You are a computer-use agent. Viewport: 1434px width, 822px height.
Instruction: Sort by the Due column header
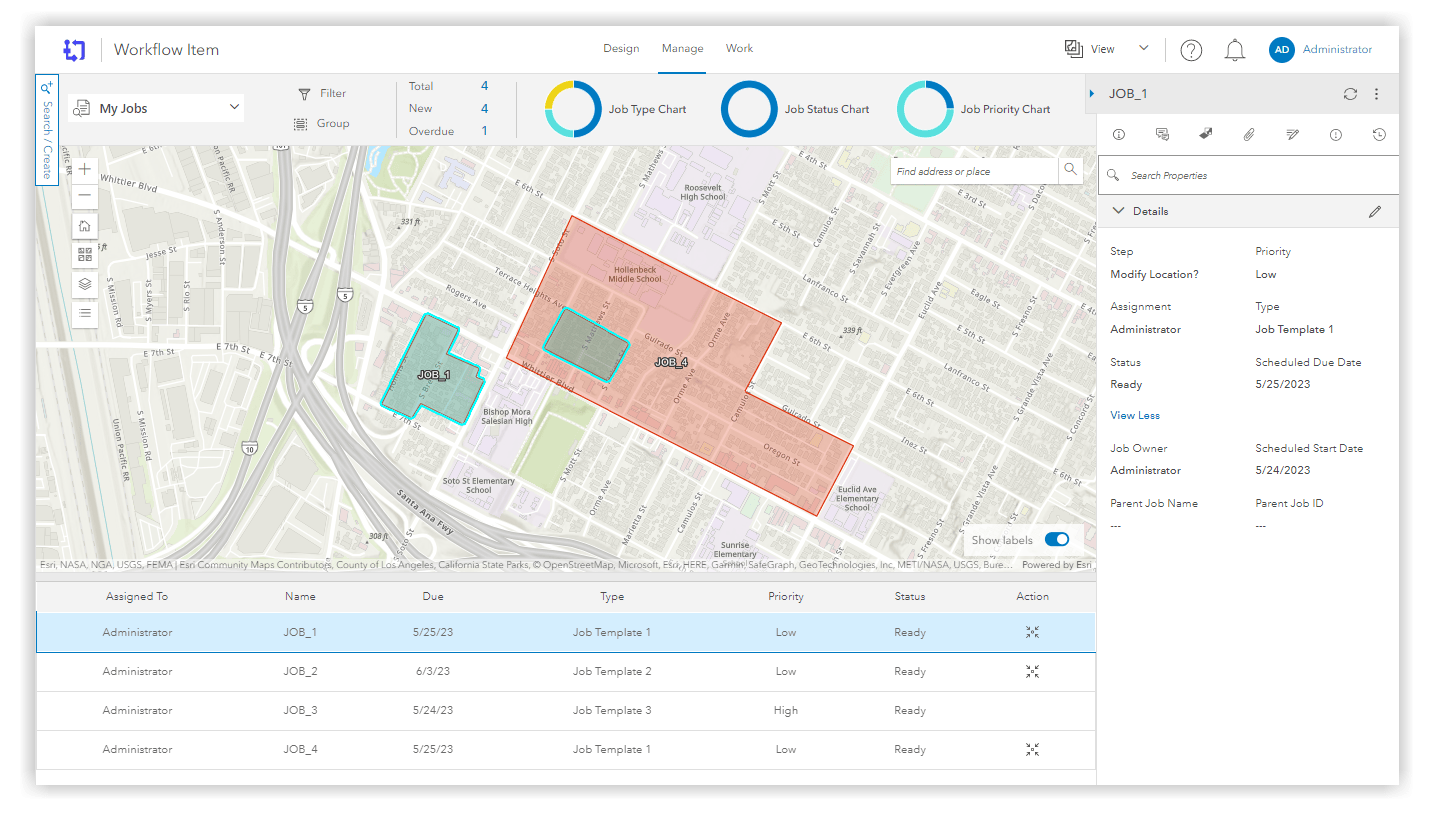click(433, 597)
